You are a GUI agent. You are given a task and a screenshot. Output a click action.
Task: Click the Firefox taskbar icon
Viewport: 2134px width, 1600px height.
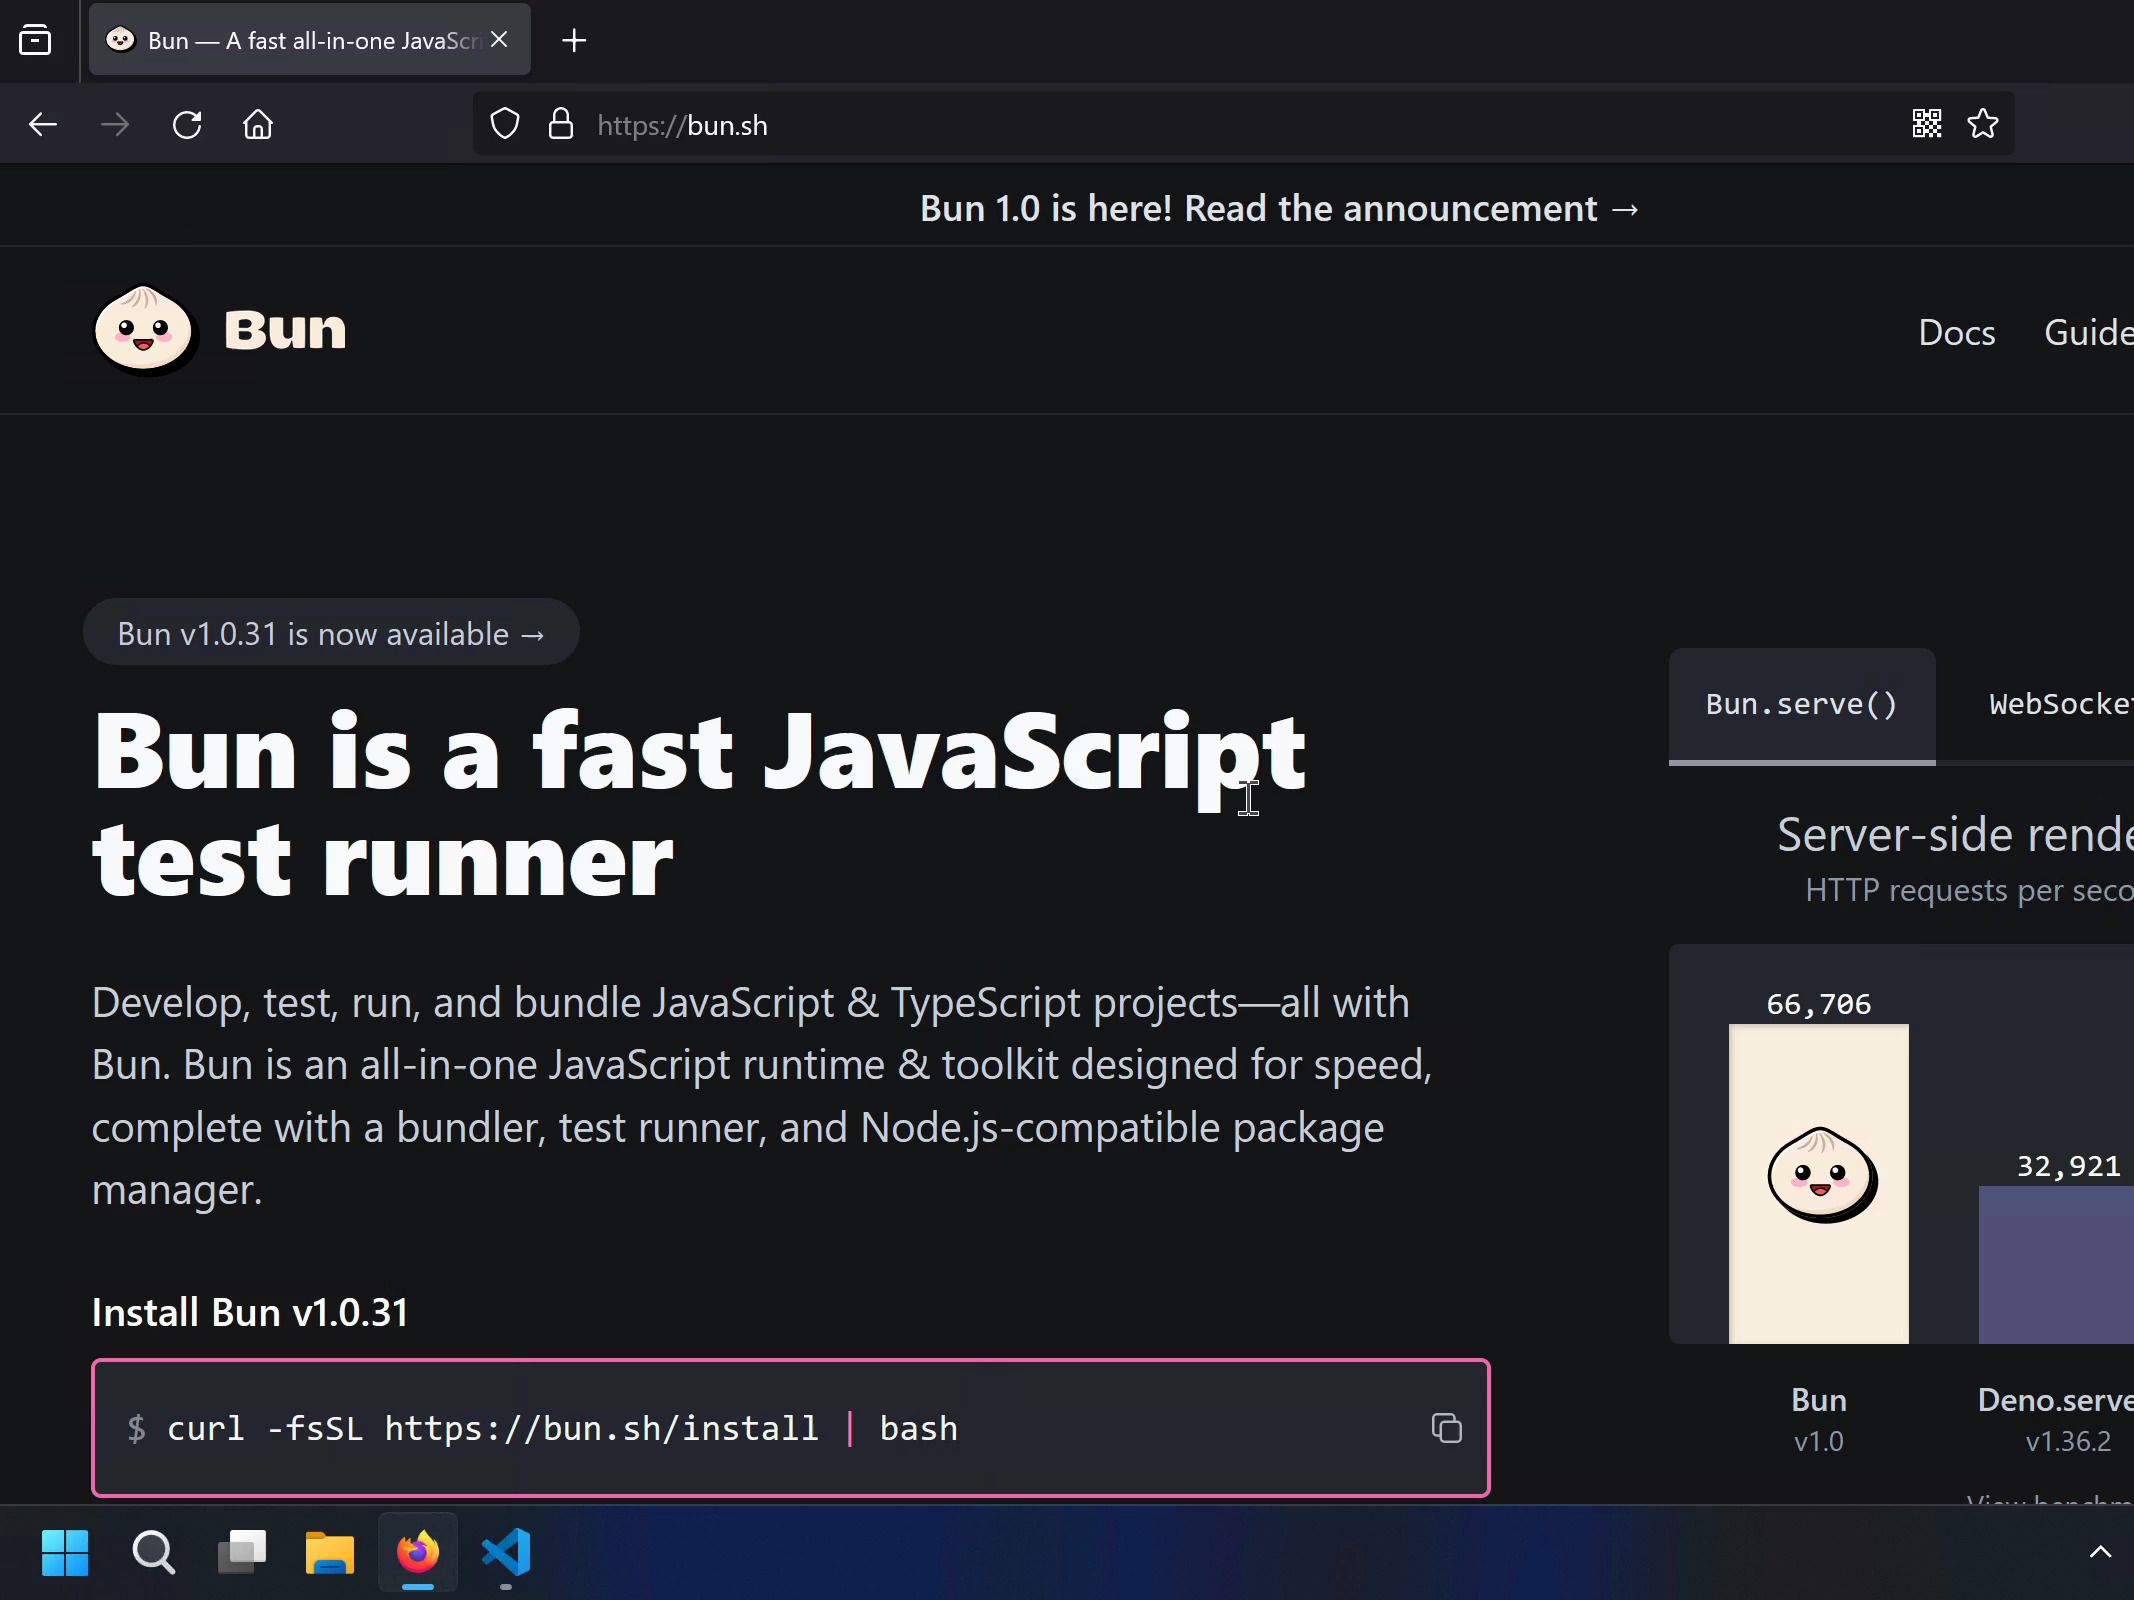pos(418,1553)
